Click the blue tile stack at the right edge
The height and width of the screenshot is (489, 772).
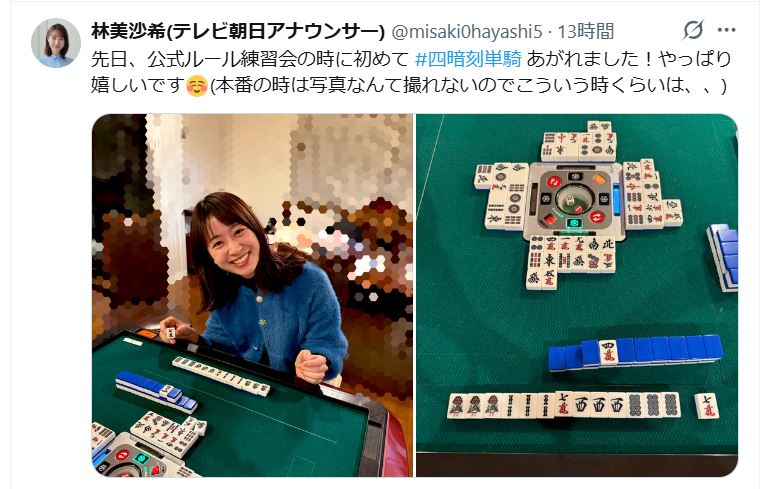coord(723,257)
